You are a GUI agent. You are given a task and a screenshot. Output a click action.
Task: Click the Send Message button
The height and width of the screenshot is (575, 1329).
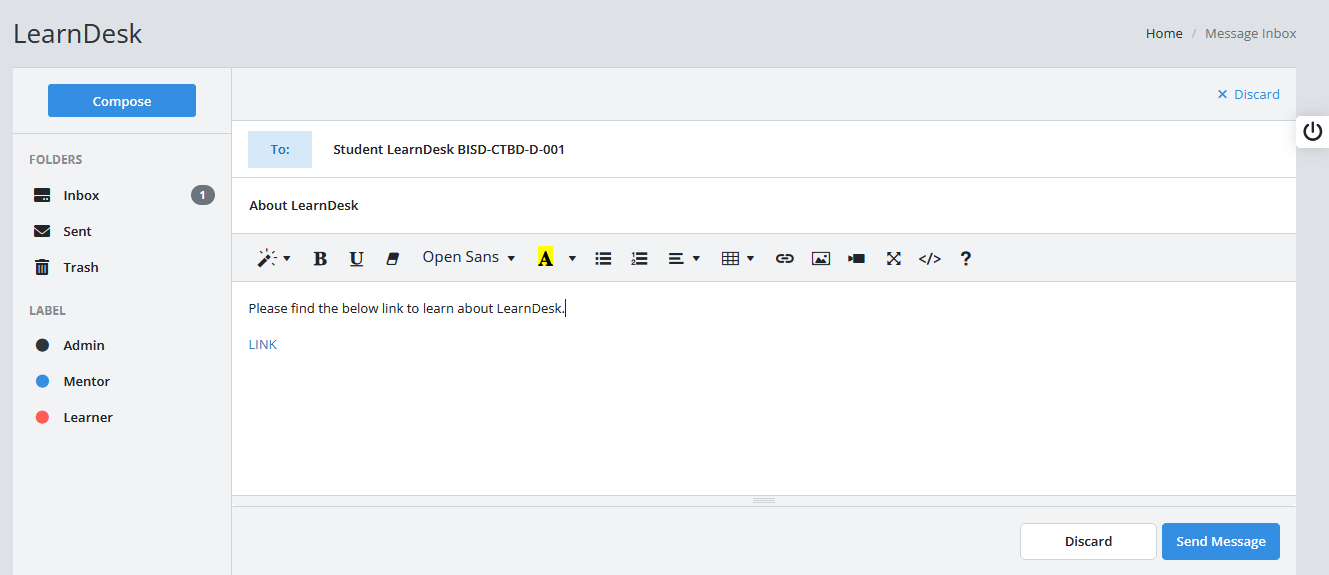click(x=1221, y=541)
